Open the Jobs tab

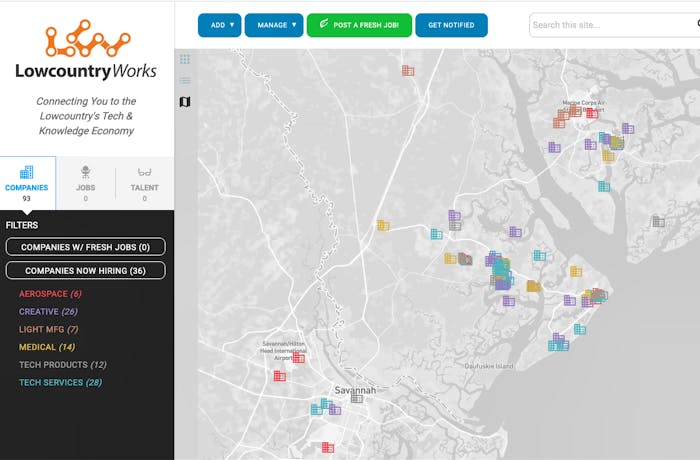coord(86,184)
